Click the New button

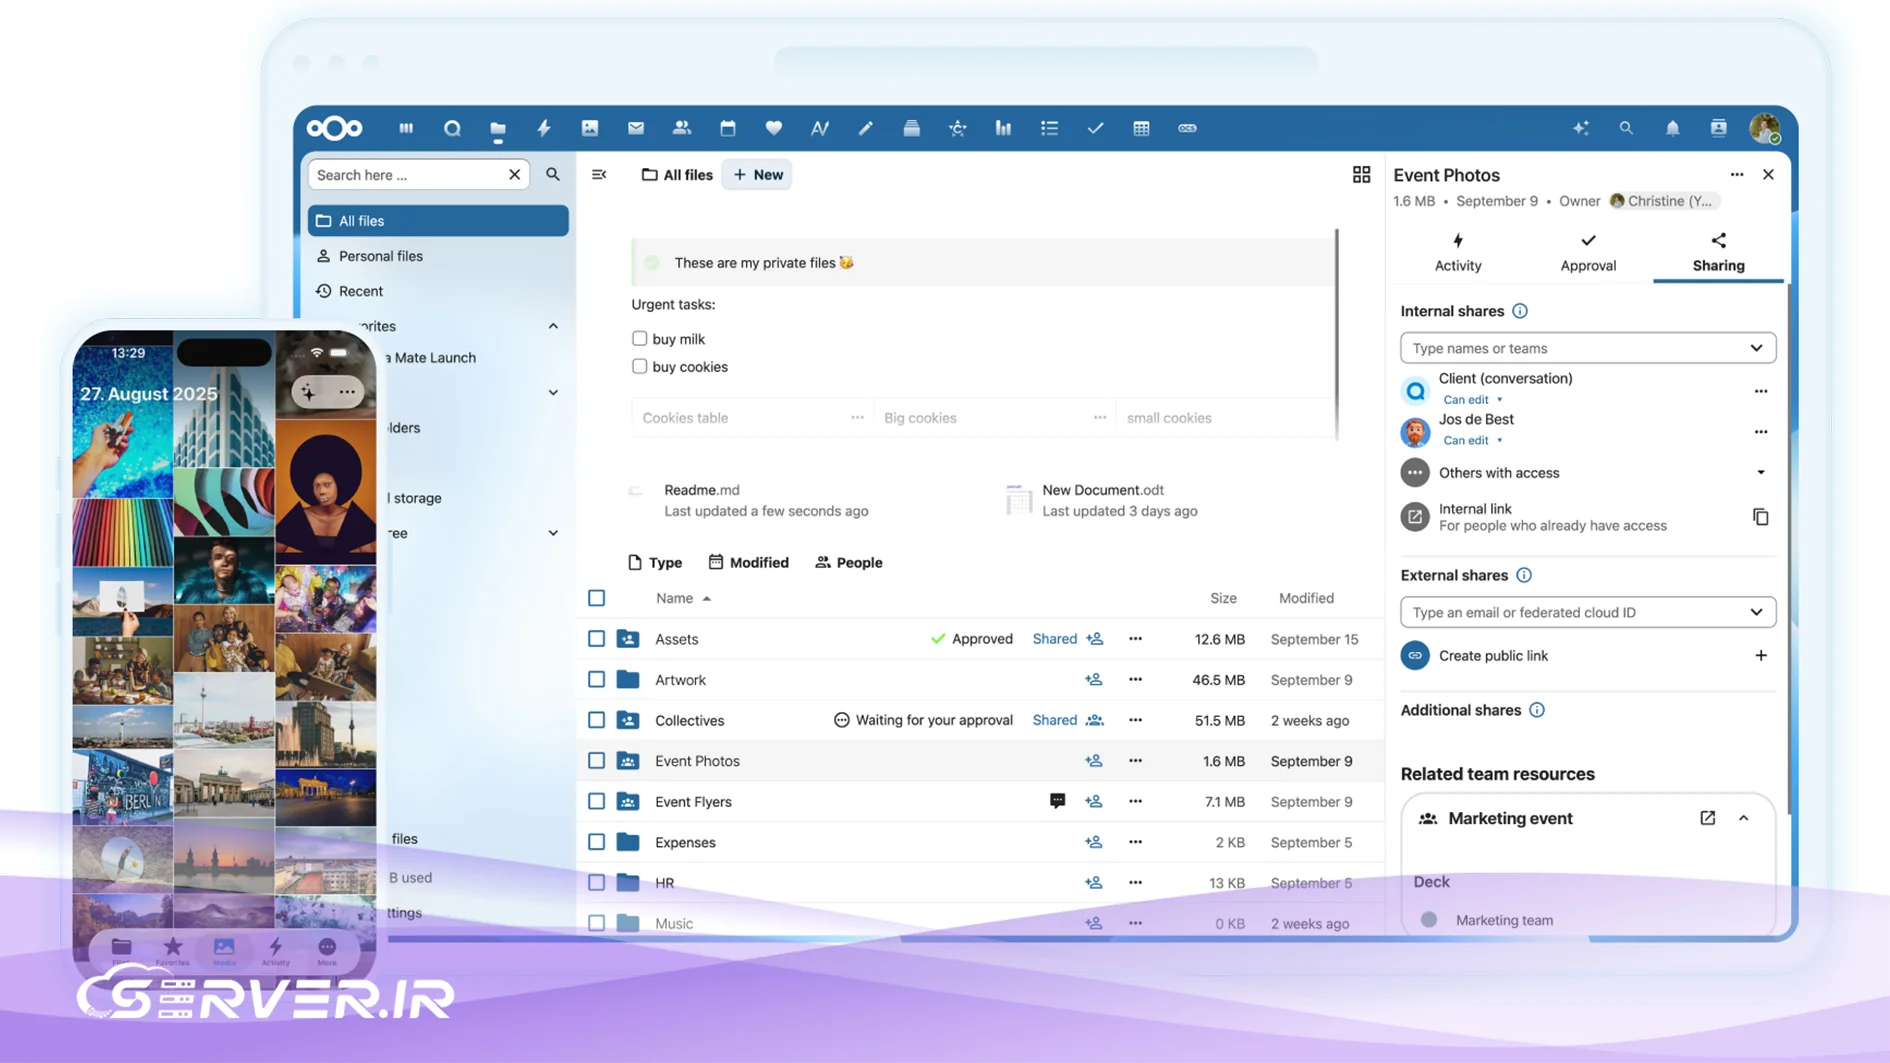point(757,175)
